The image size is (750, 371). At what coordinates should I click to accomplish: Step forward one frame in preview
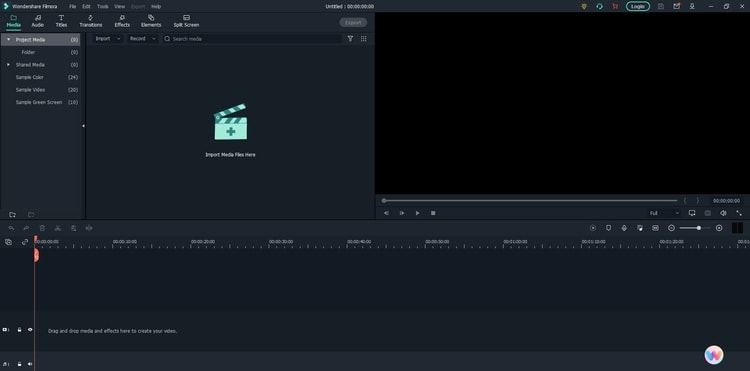pyautogui.click(x=402, y=213)
